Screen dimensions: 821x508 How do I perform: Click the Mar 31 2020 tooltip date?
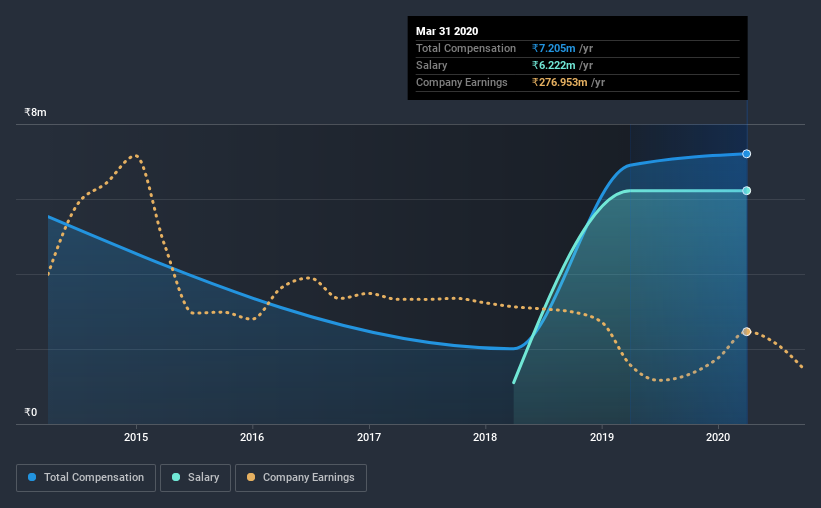pyautogui.click(x=447, y=31)
